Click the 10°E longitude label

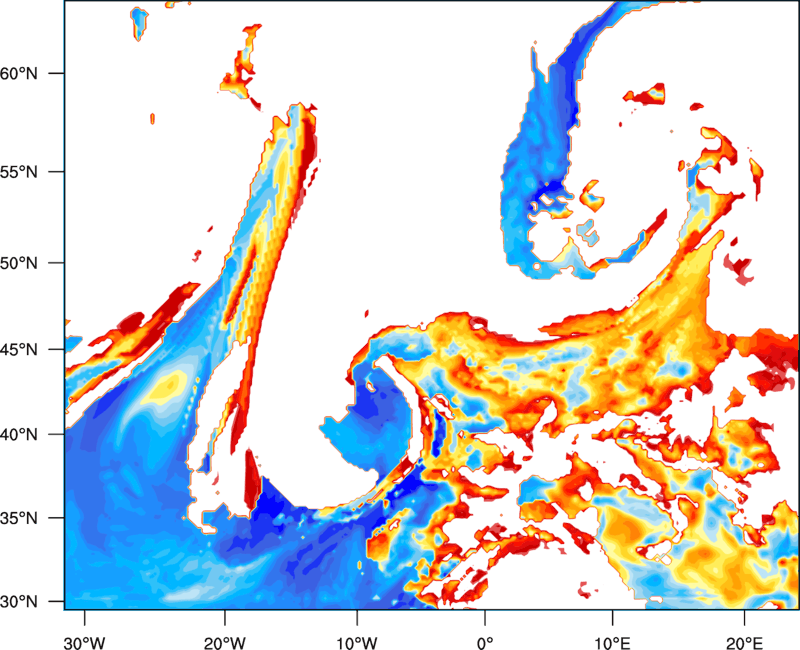pos(612,643)
